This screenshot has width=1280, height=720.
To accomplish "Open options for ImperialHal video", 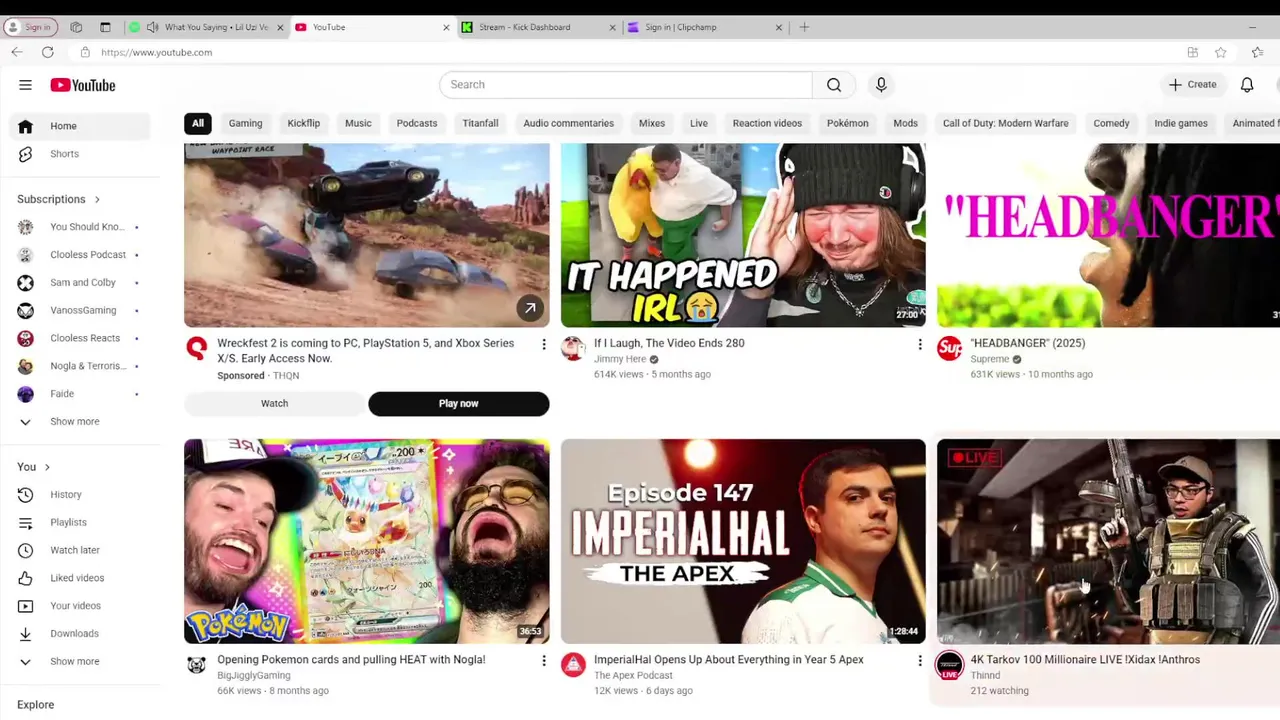I will tap(920, 661).
